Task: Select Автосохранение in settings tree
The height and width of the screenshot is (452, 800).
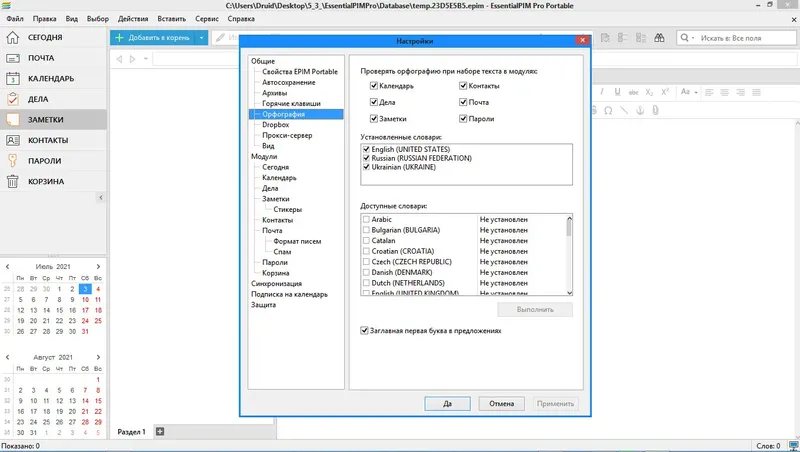Action: 289,82
